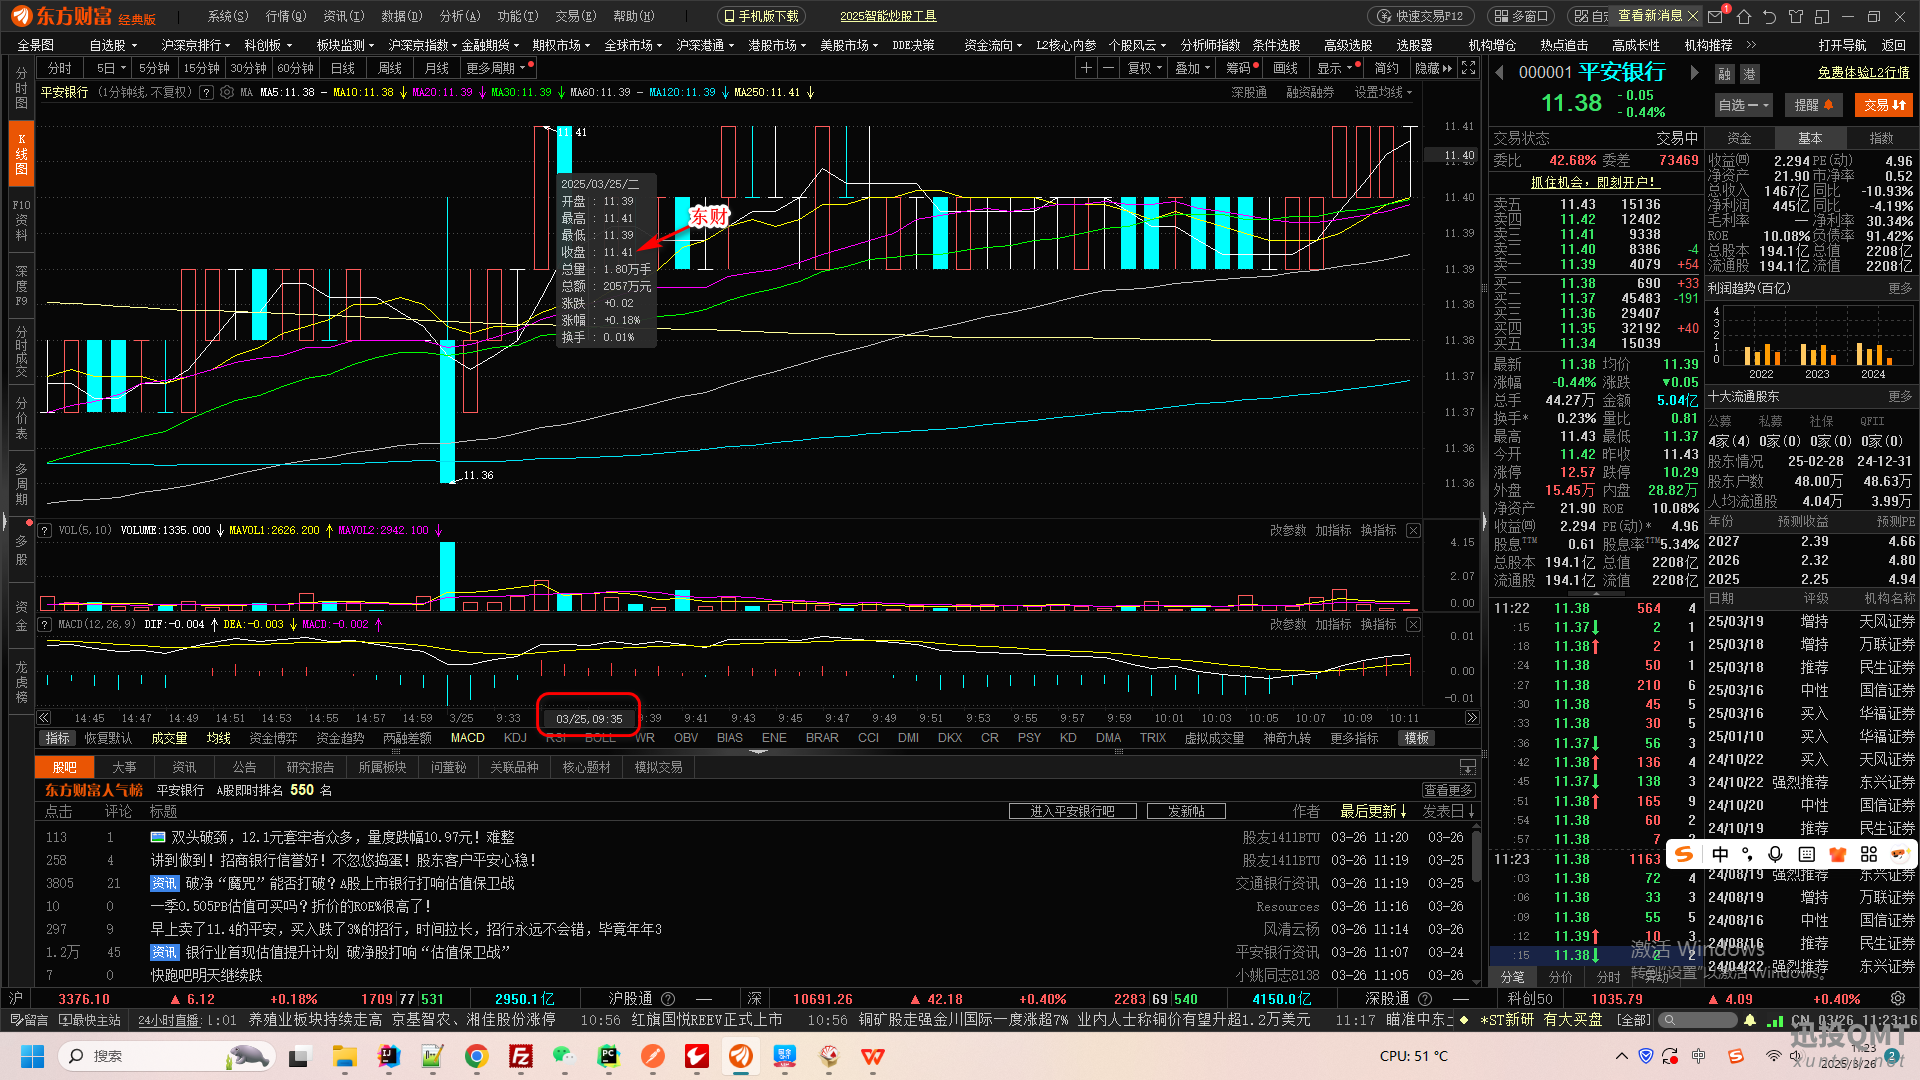This screenshot has width=1920, height=1080.
Task: Expand 更多周期 period dropdown
Action: (x=498, y=68)
